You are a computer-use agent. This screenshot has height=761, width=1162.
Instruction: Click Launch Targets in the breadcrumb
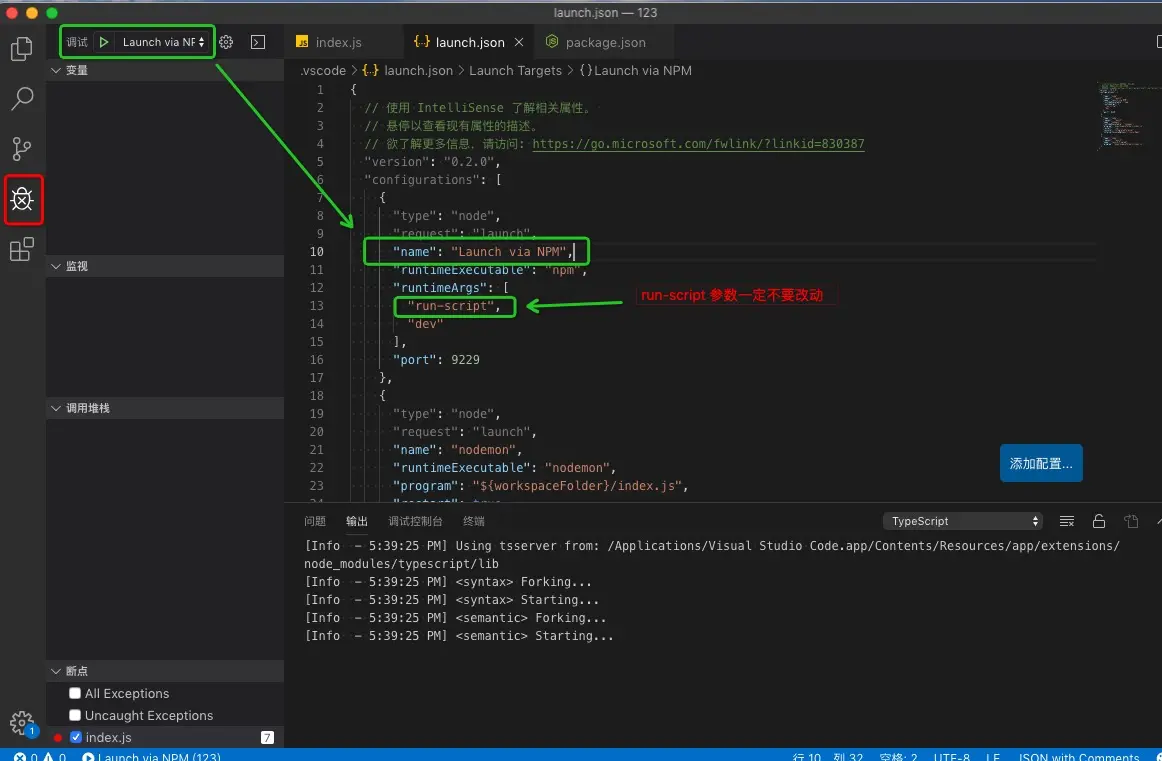coord(515,70)
